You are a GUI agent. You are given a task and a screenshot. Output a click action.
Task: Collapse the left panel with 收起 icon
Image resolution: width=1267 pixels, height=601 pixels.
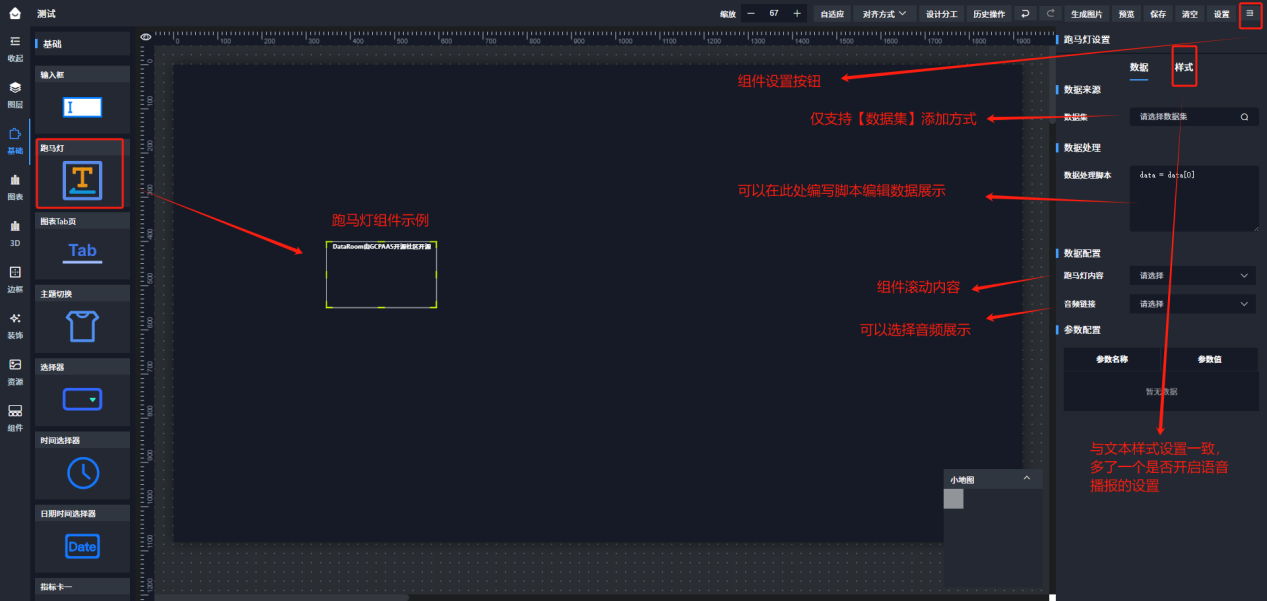coord(15,47)
